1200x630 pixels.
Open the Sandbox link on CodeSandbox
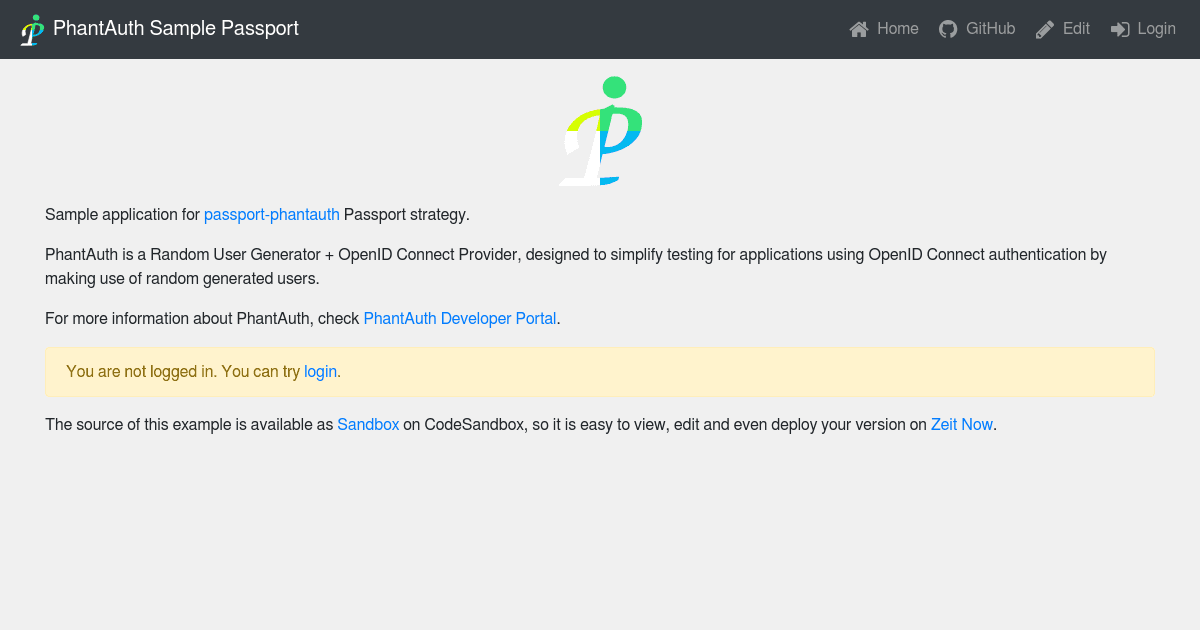point(368,424)
